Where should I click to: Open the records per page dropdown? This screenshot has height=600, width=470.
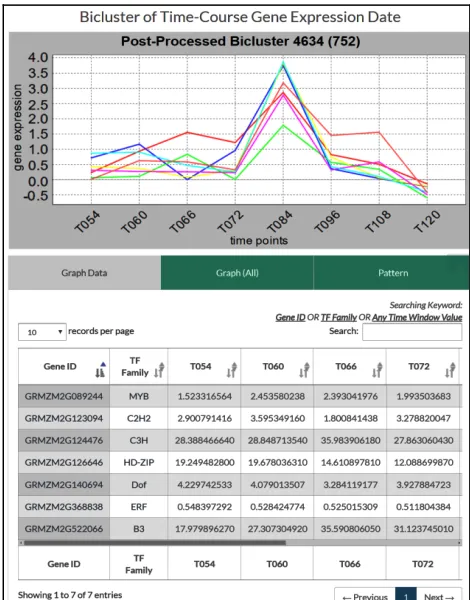[42, 332]
